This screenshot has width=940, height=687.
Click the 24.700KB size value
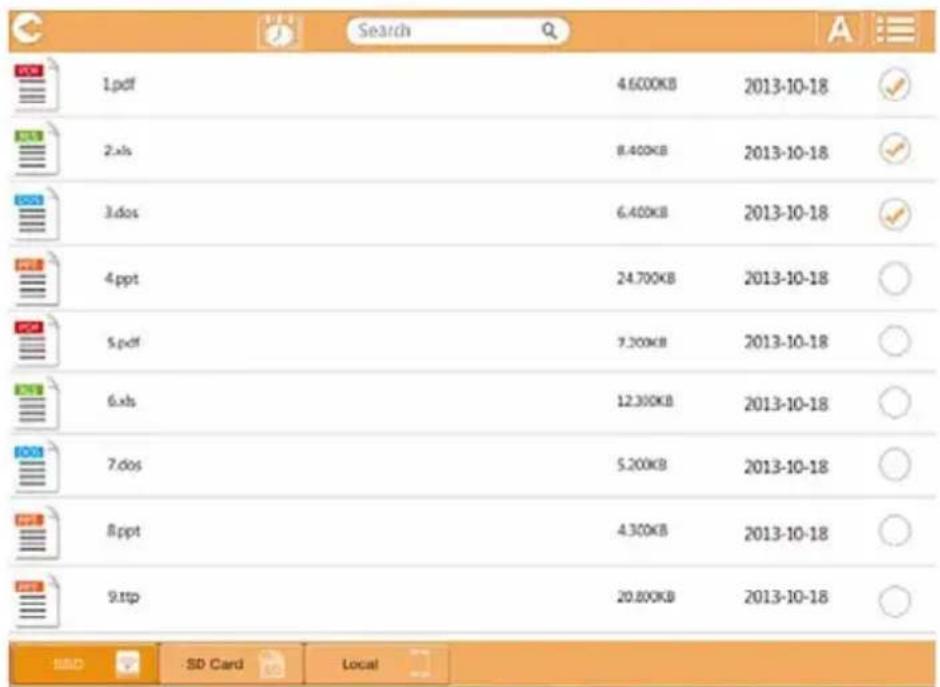pyautogui.click(x=646, y=278)
